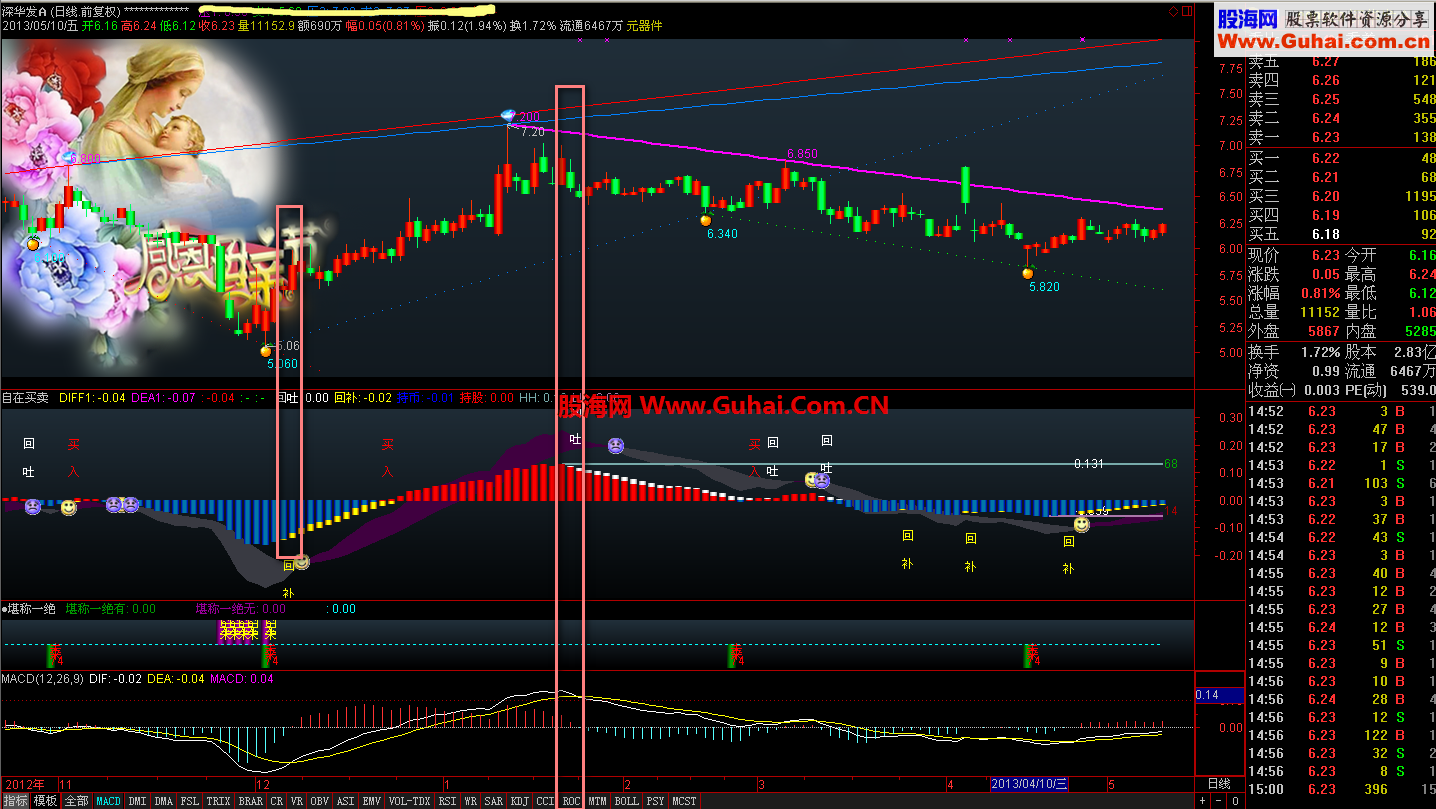Switch to ASI indicator tab
The height and width of the screenshot is (809, 1436).
coord(346,801)
